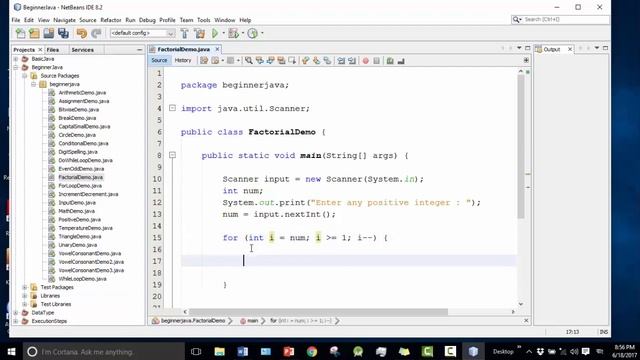Collapse main method fold on line 8
The height and width of the screenshot is (360, 640).
point(172,155)
